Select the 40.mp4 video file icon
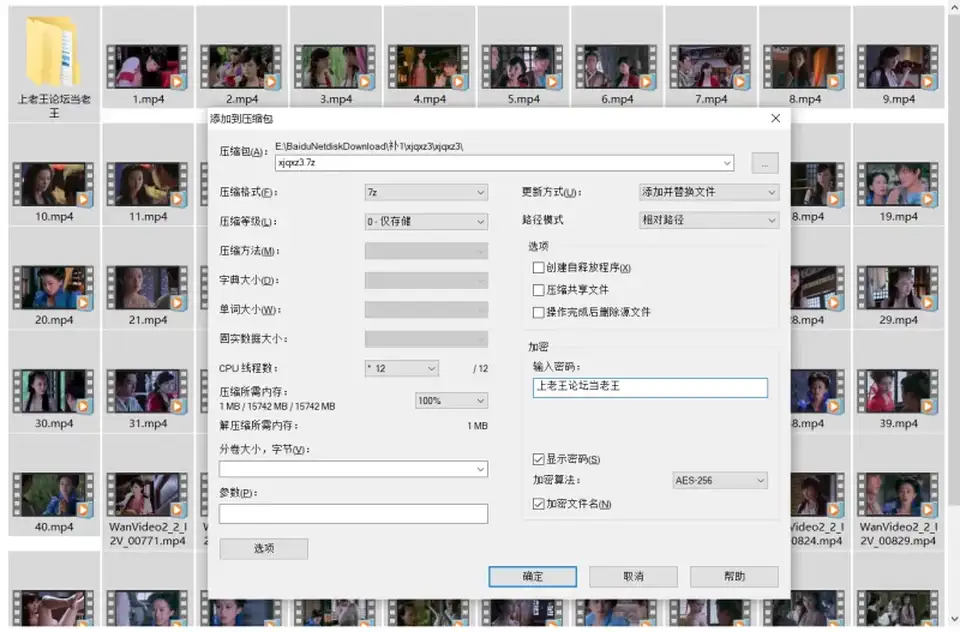Image resolution: width=960 pixels, height=632 pixels. click(x=54, y=495)
